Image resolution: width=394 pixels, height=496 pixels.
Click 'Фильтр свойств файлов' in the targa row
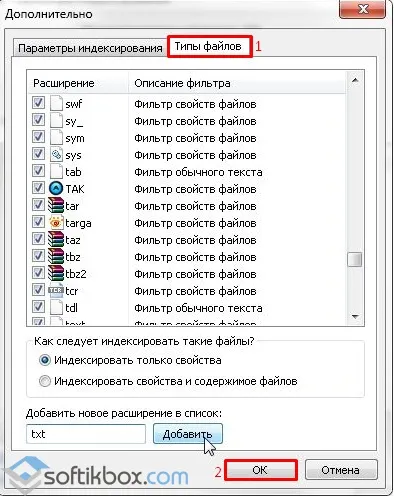click(195, 223)
